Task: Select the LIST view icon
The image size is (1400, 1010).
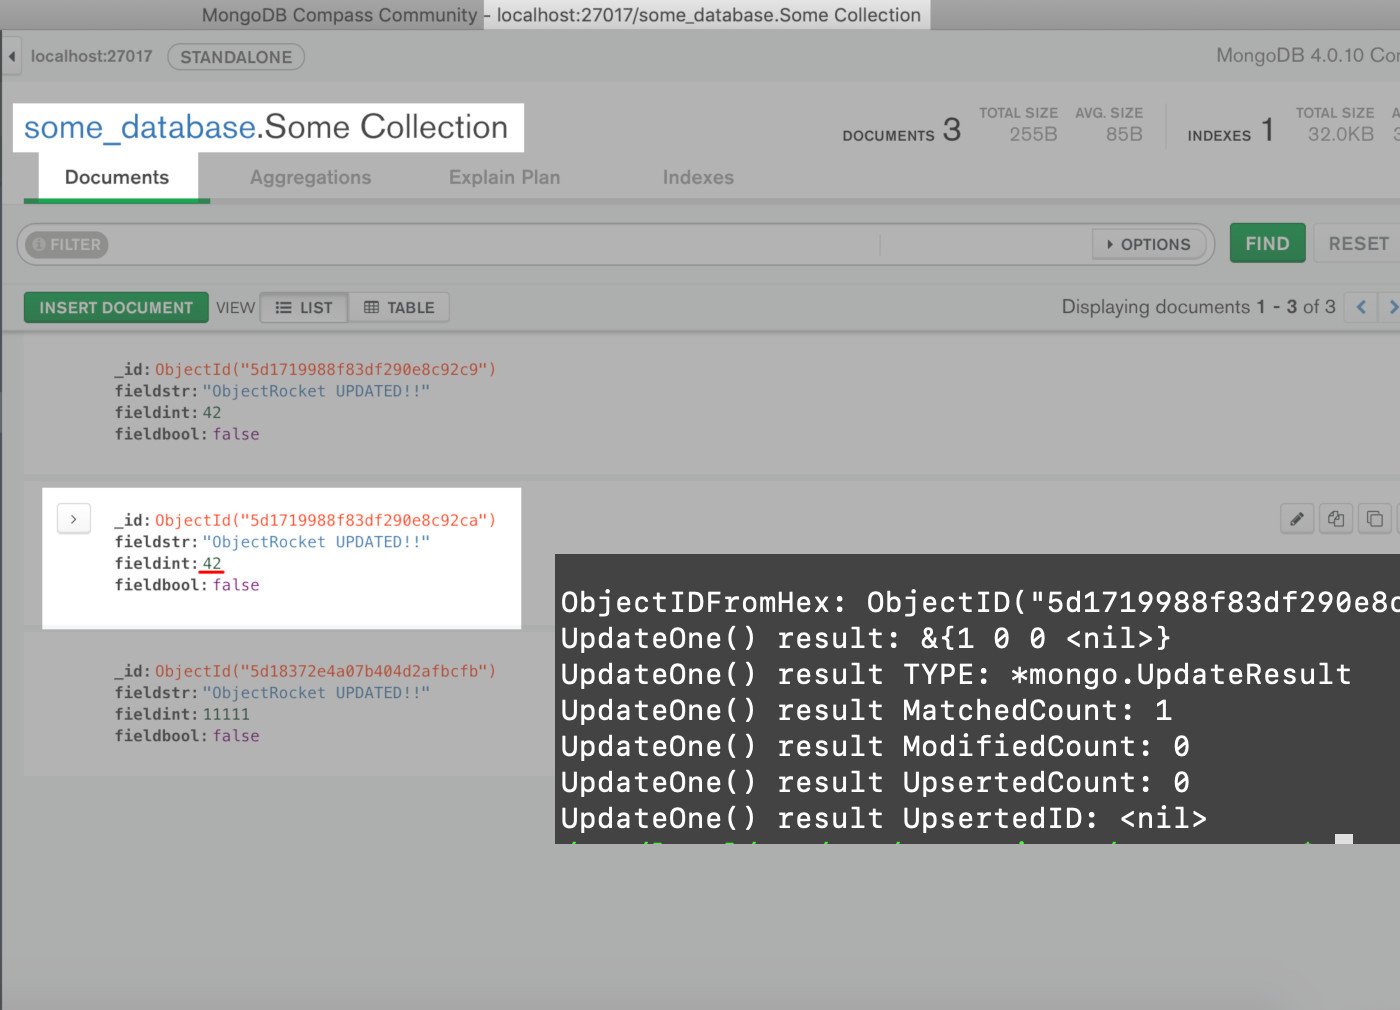Action: pyautogui.click(x=303, y=307)
